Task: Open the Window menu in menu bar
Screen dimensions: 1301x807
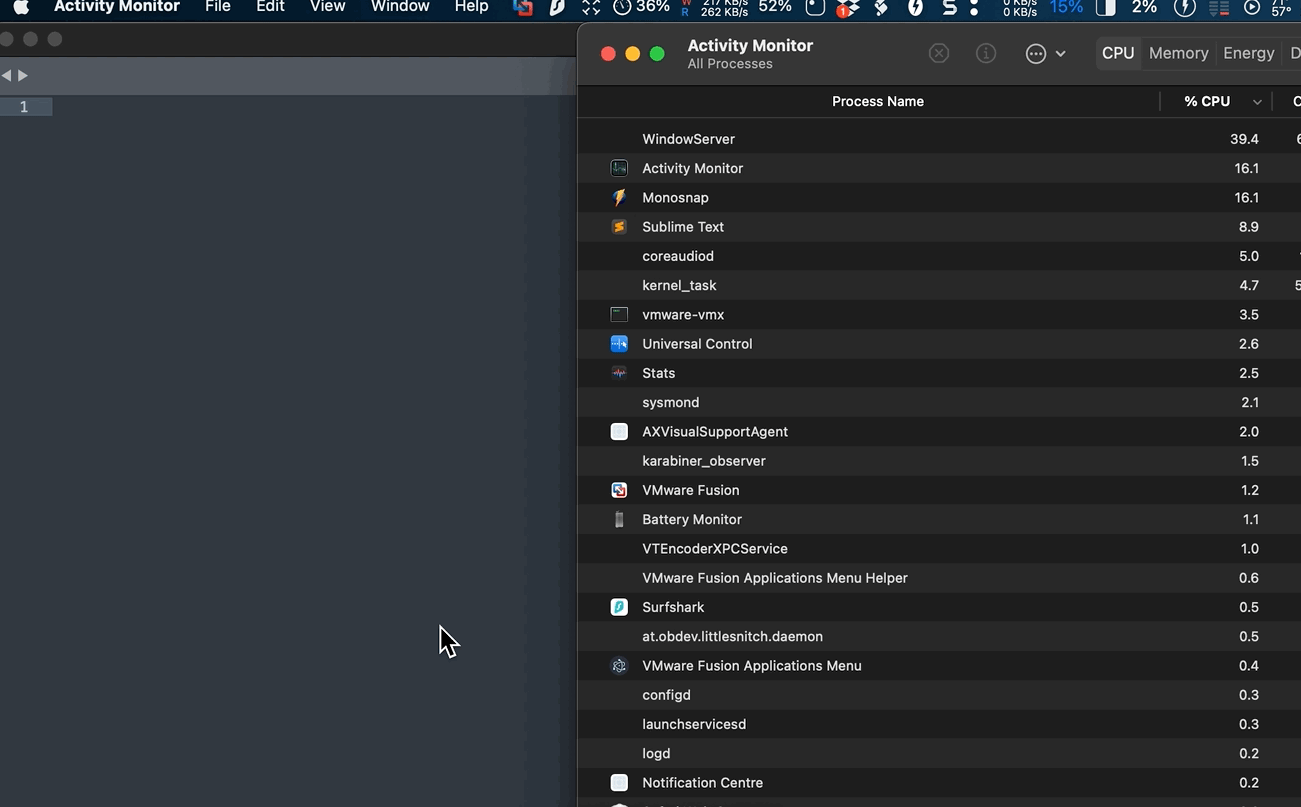Action: point(400,7)
